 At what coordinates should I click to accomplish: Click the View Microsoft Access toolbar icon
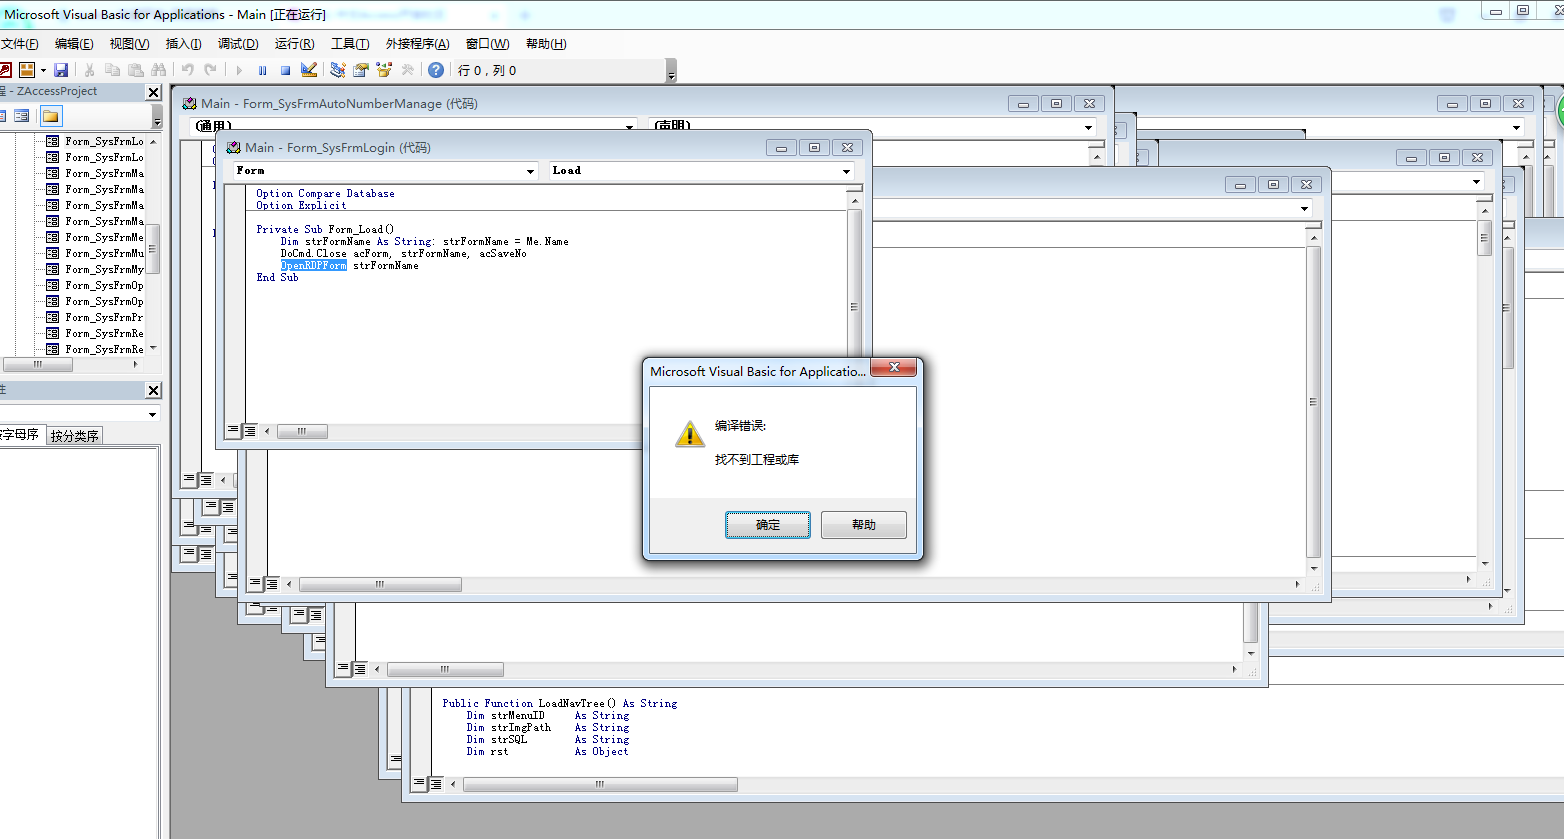5,70
